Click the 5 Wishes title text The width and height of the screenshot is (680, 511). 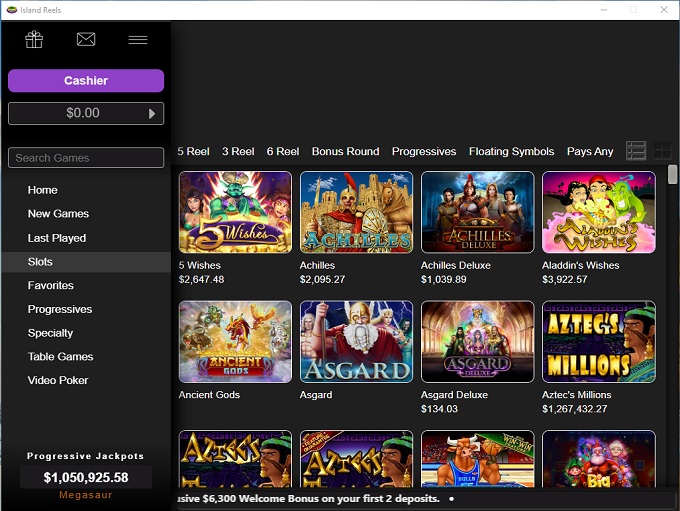200,265
